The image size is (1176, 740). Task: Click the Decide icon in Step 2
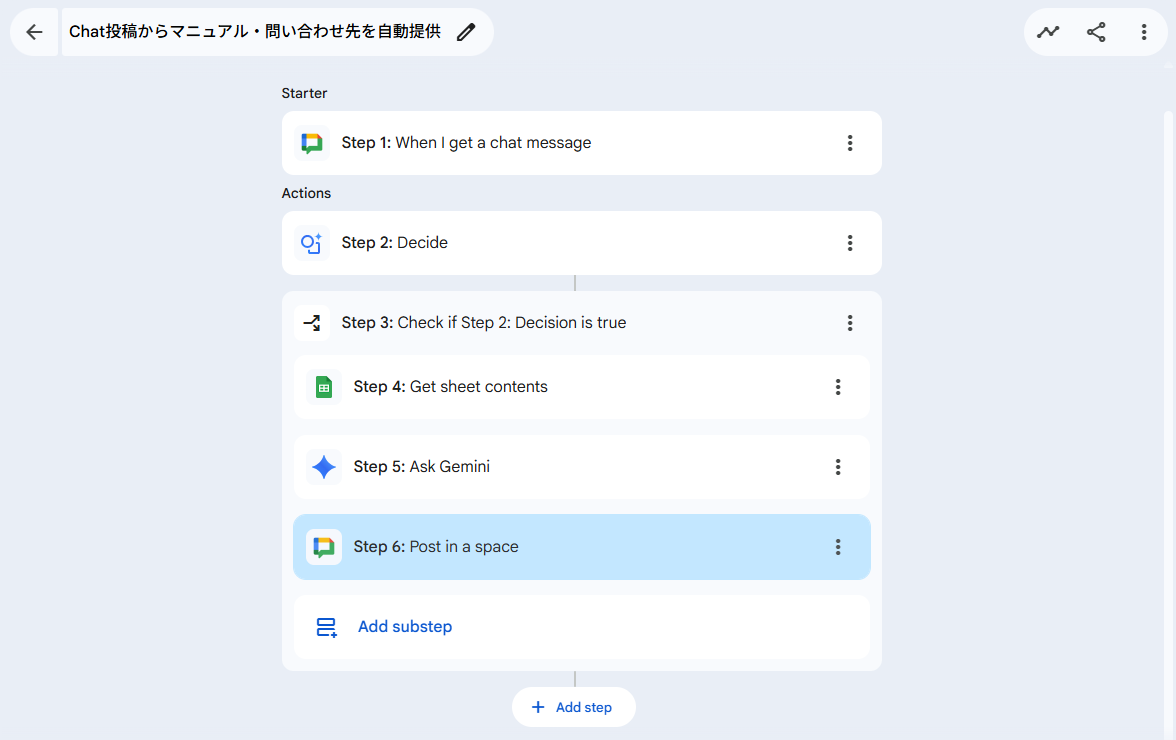coord(312,243)
